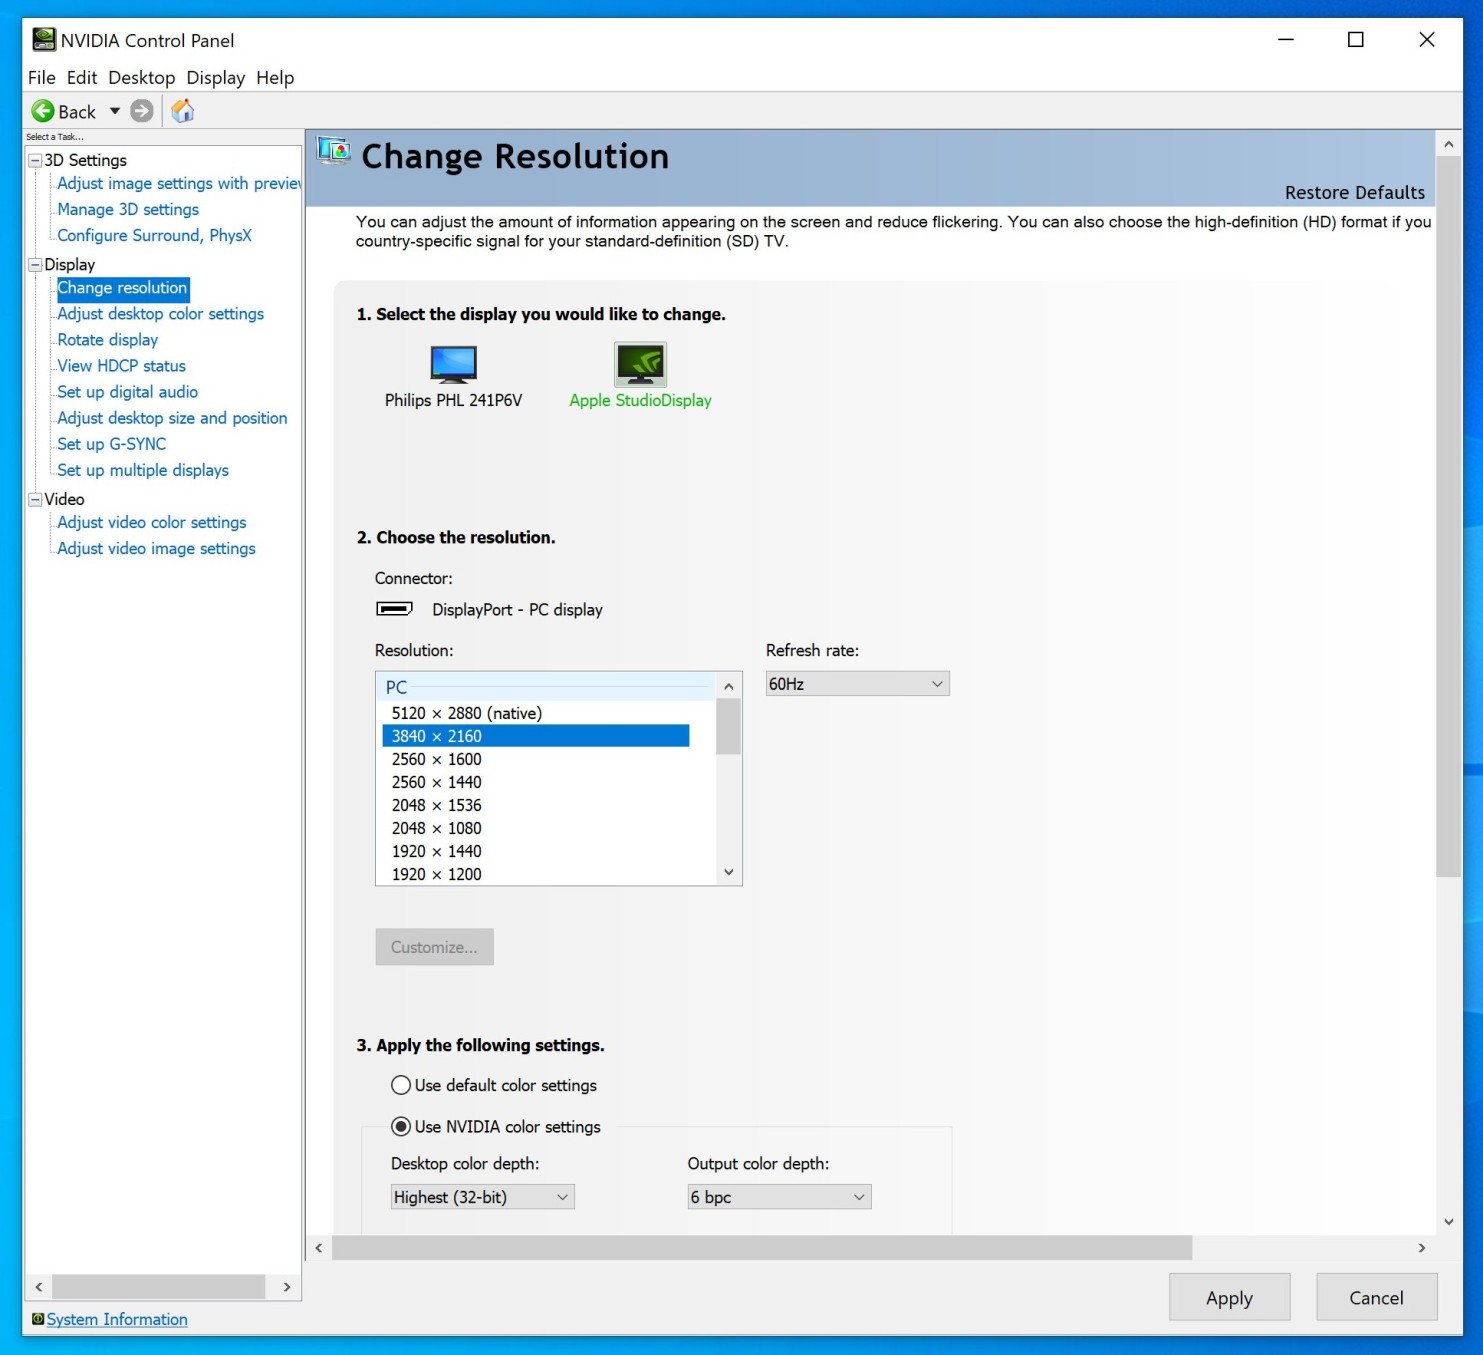Click main panel vertical scroll down arrow
The height and width of the screenshot is (1355, 1483).
[x=1449, y=1221]
